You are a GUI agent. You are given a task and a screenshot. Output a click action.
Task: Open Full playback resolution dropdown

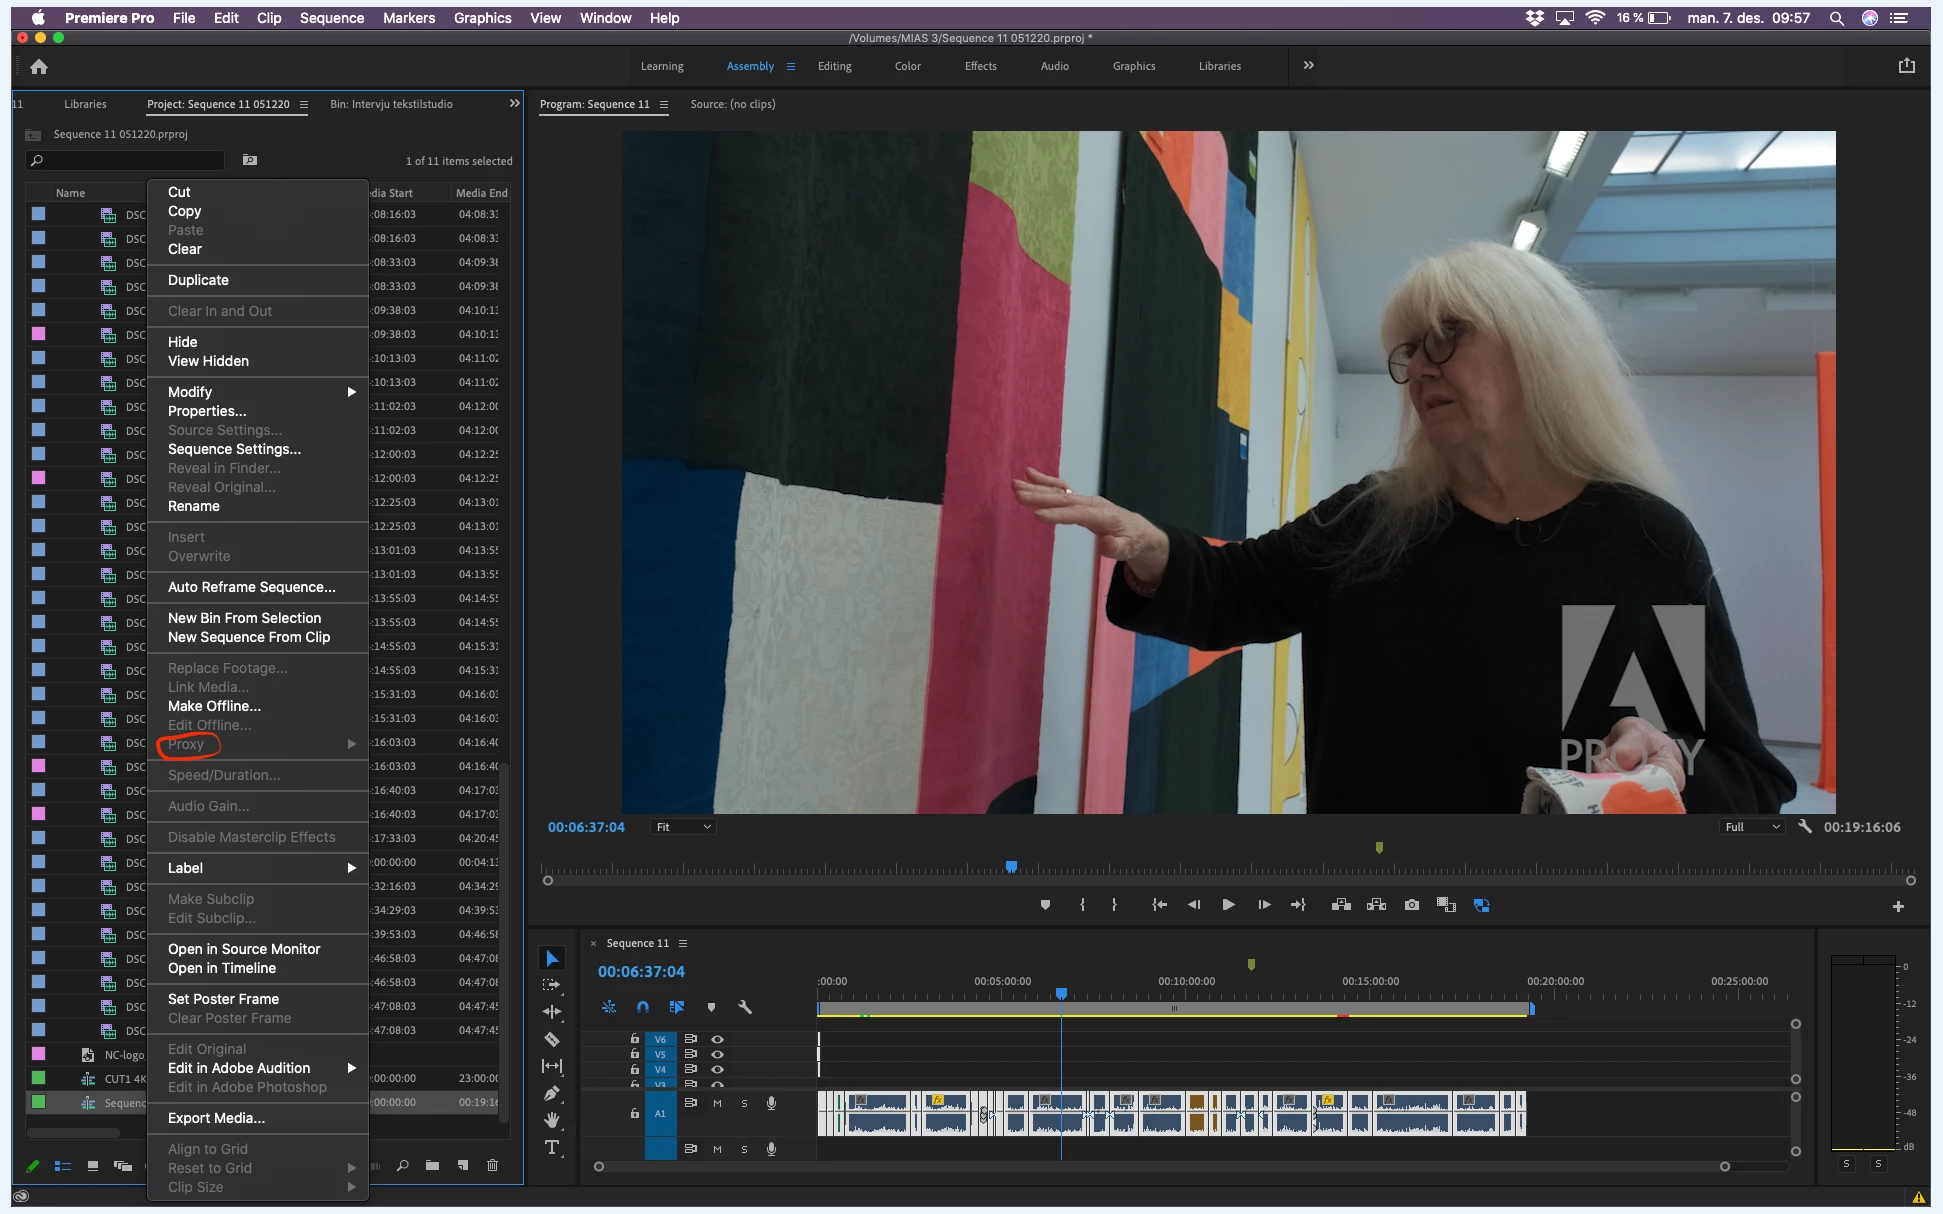point(1752,827)
